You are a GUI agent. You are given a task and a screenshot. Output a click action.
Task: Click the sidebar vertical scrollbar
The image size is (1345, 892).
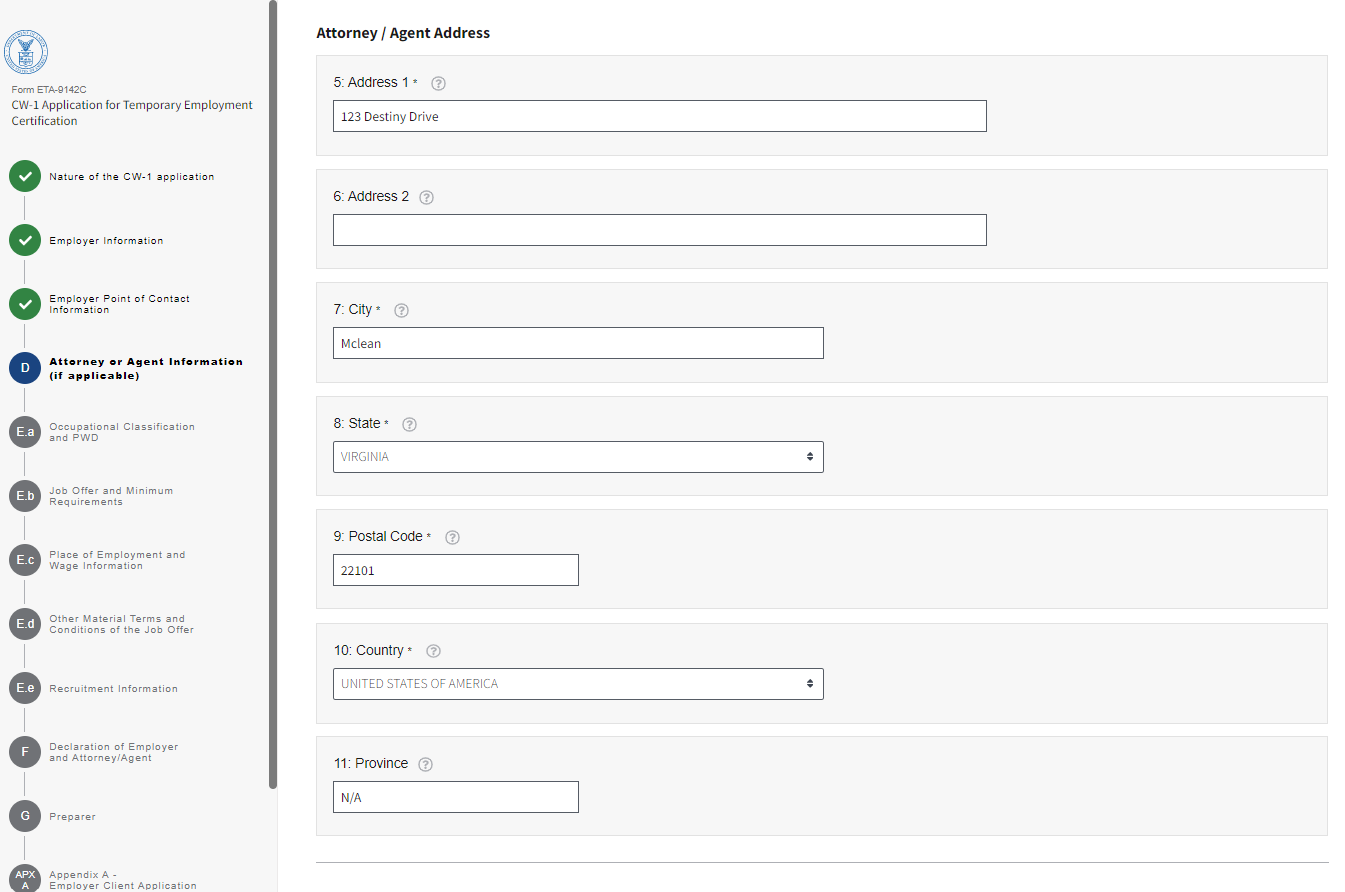point(273,400)
